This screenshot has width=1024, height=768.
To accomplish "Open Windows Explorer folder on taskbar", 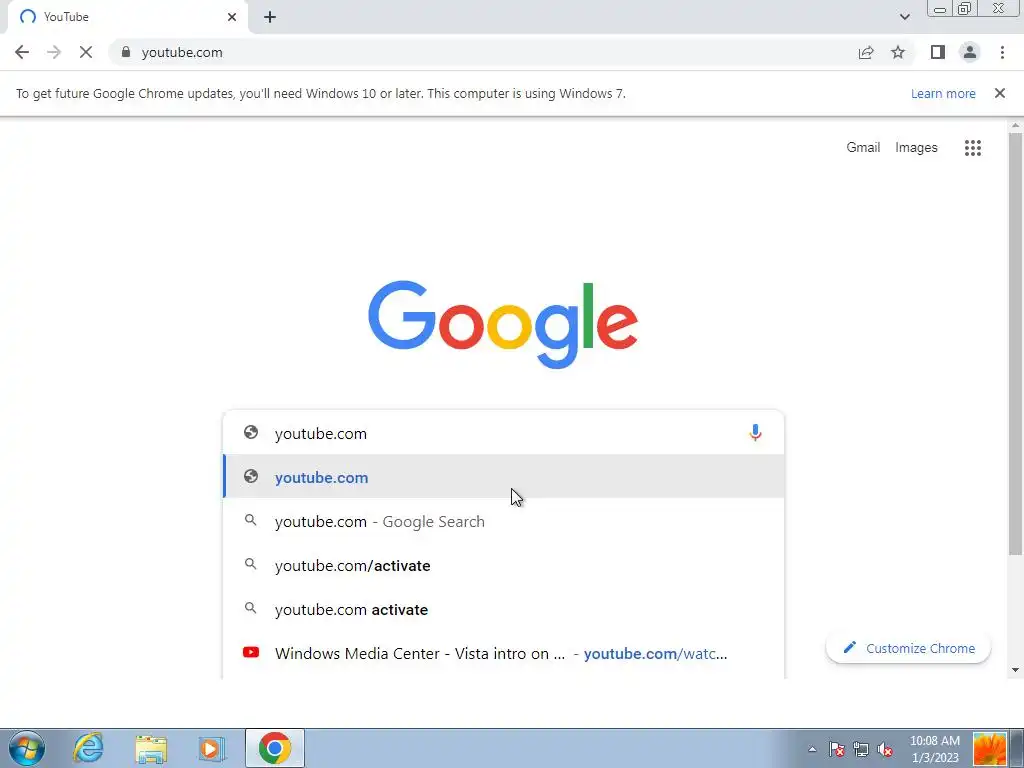I will point(151,748).
